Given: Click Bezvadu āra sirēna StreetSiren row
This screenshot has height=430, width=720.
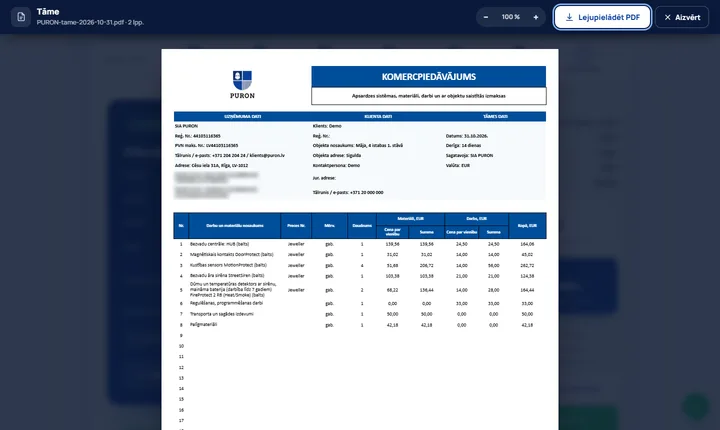Looking at the screenshot, I should click(x=360, y=276).
